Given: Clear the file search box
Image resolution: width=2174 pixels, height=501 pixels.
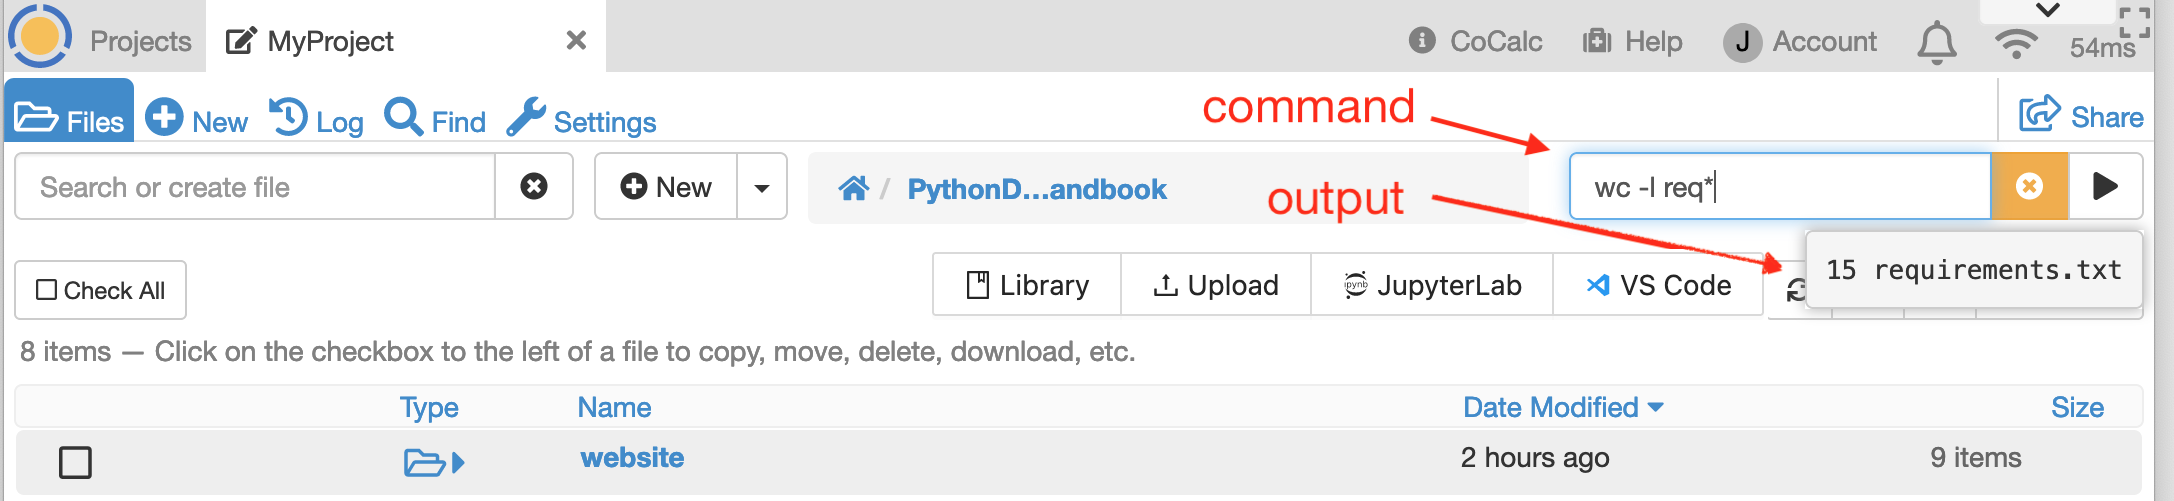Looking at the screenshot, I should [534, 186].
